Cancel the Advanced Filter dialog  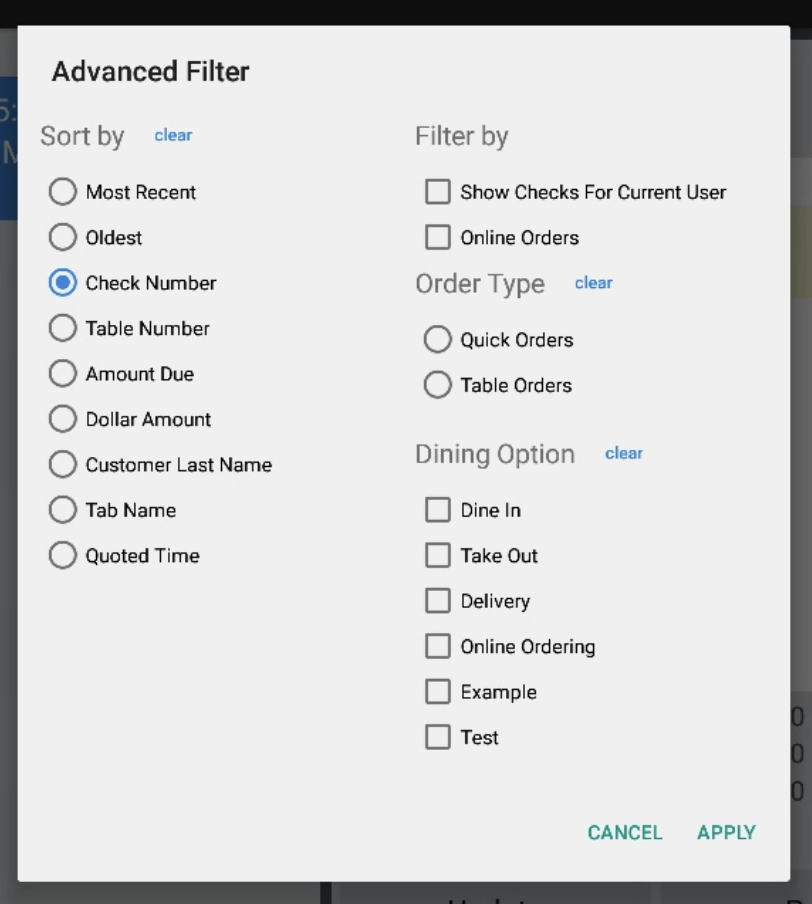click(x=625, y=832)
